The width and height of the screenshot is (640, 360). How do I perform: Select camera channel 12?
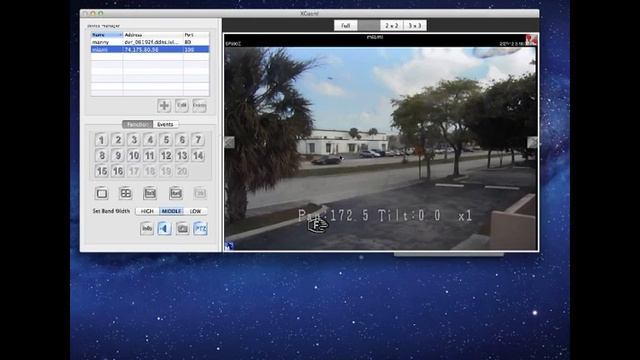point(166,156)
